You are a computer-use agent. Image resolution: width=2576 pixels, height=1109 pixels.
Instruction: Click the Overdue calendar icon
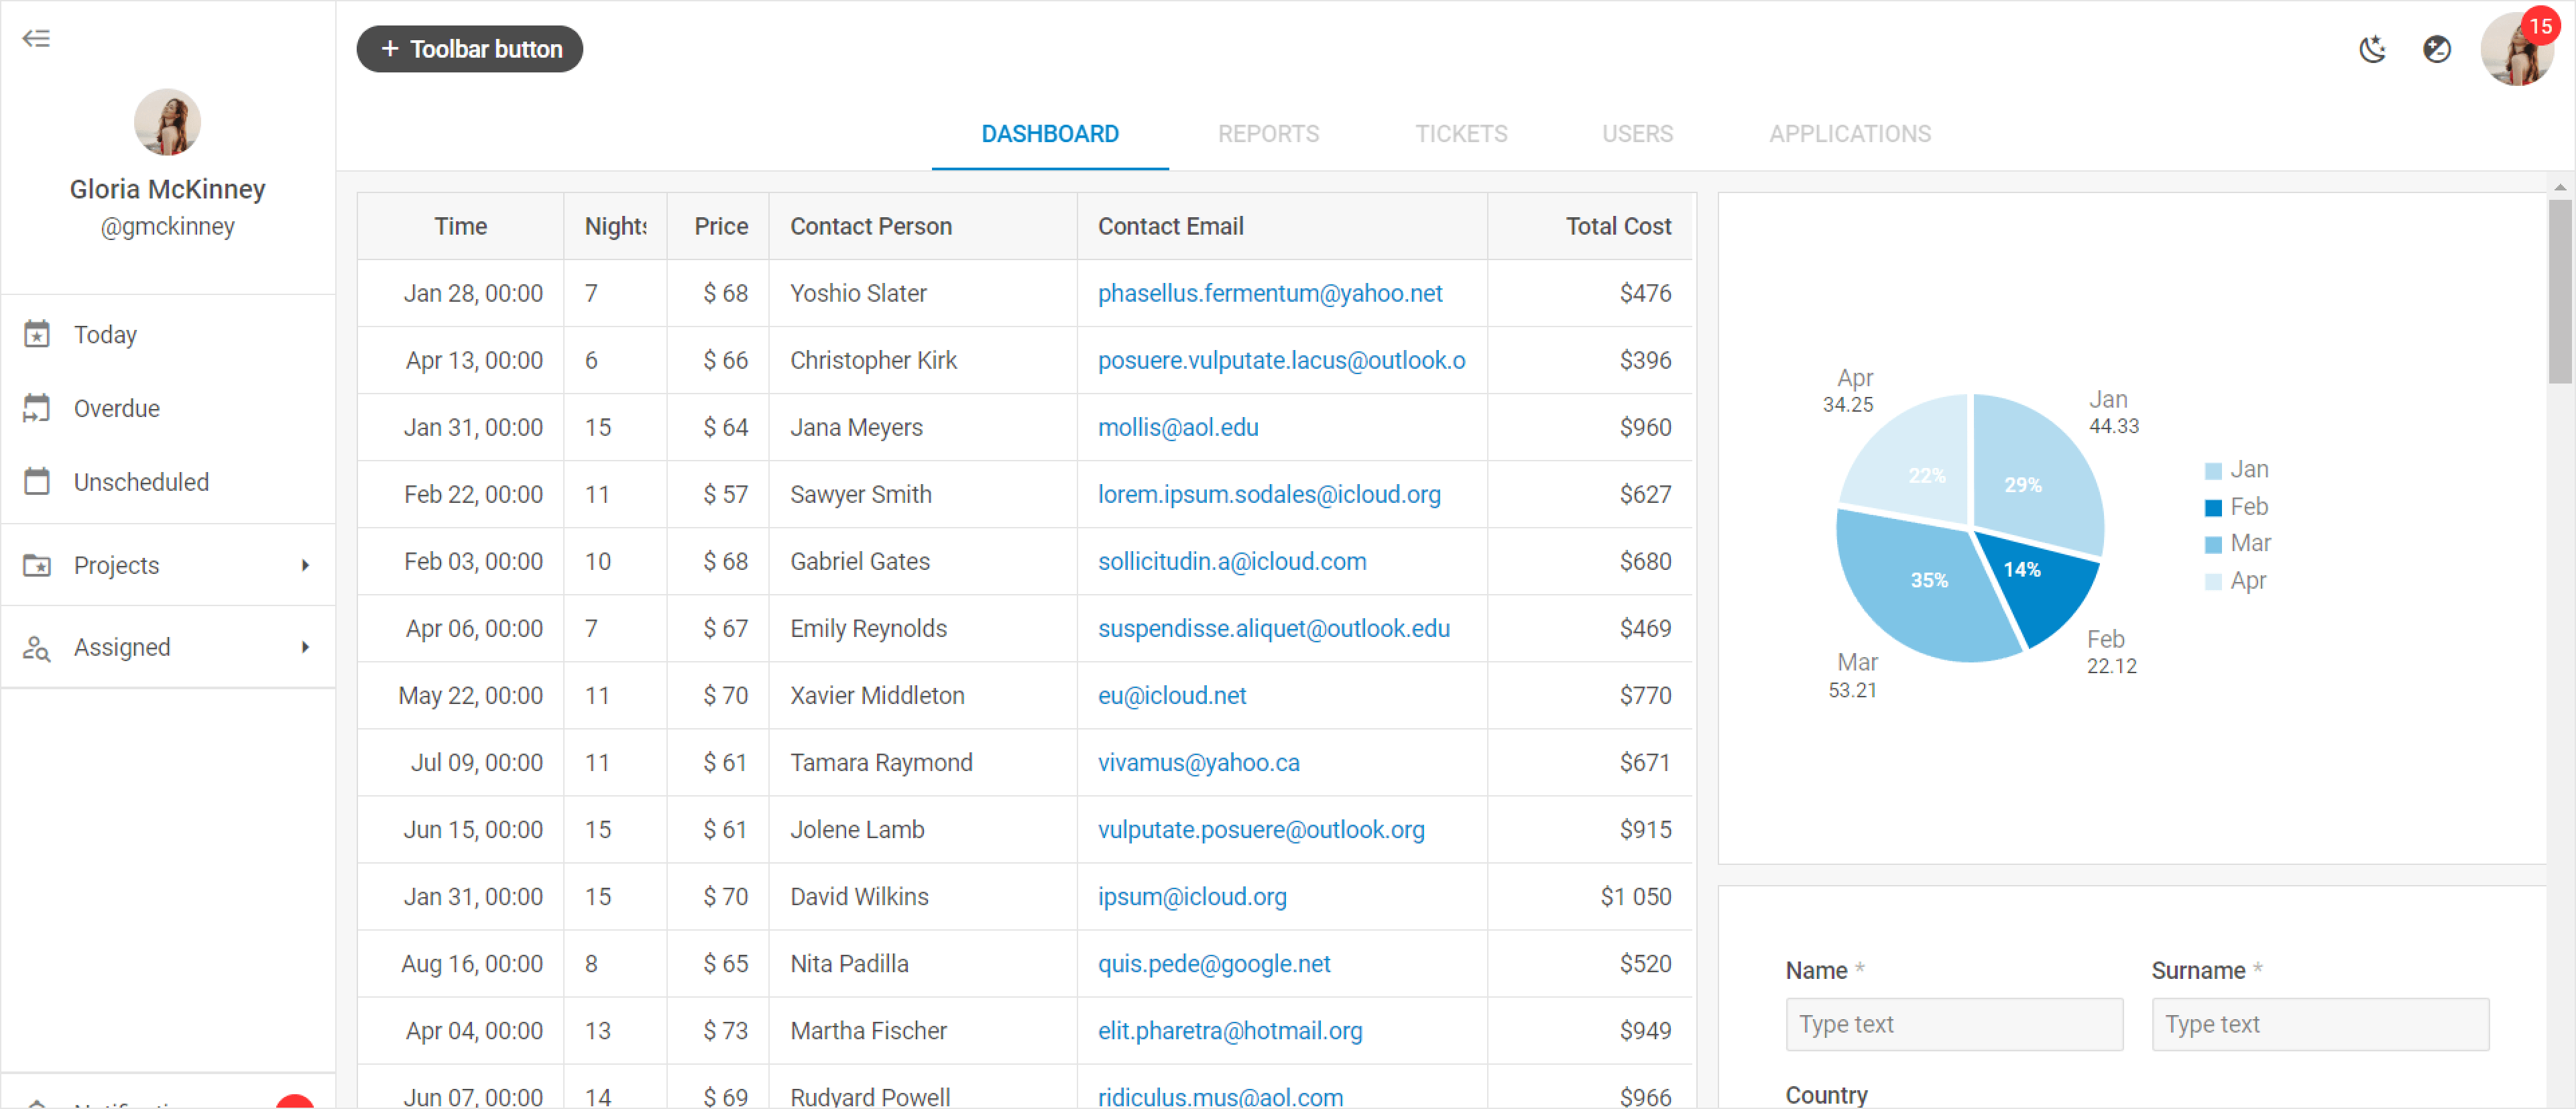pyautogui.click(x=37, y=408)
